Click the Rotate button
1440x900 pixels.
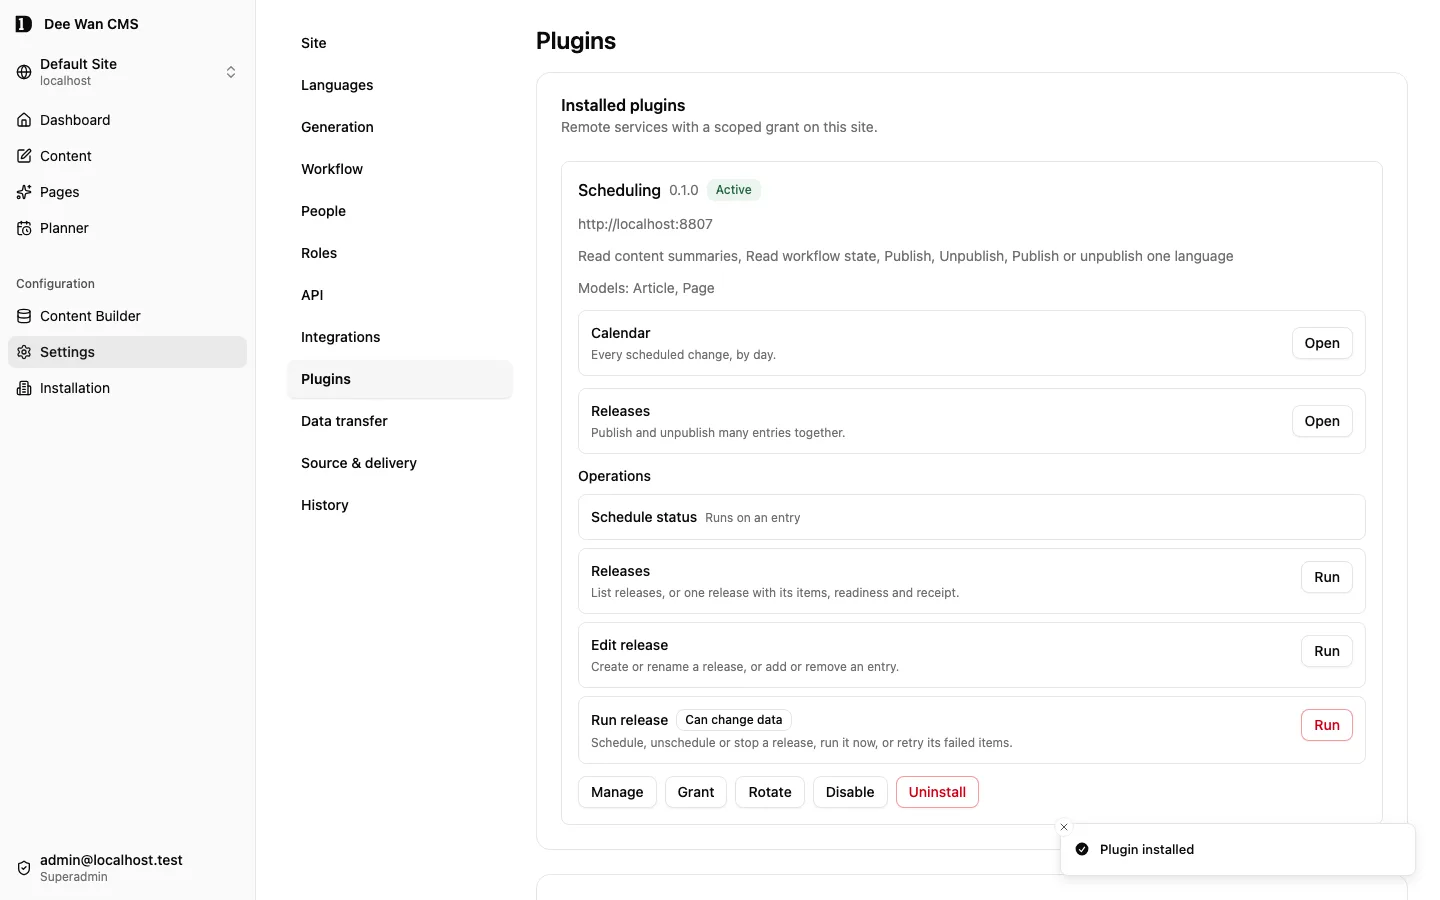click(x=770, y=792)
